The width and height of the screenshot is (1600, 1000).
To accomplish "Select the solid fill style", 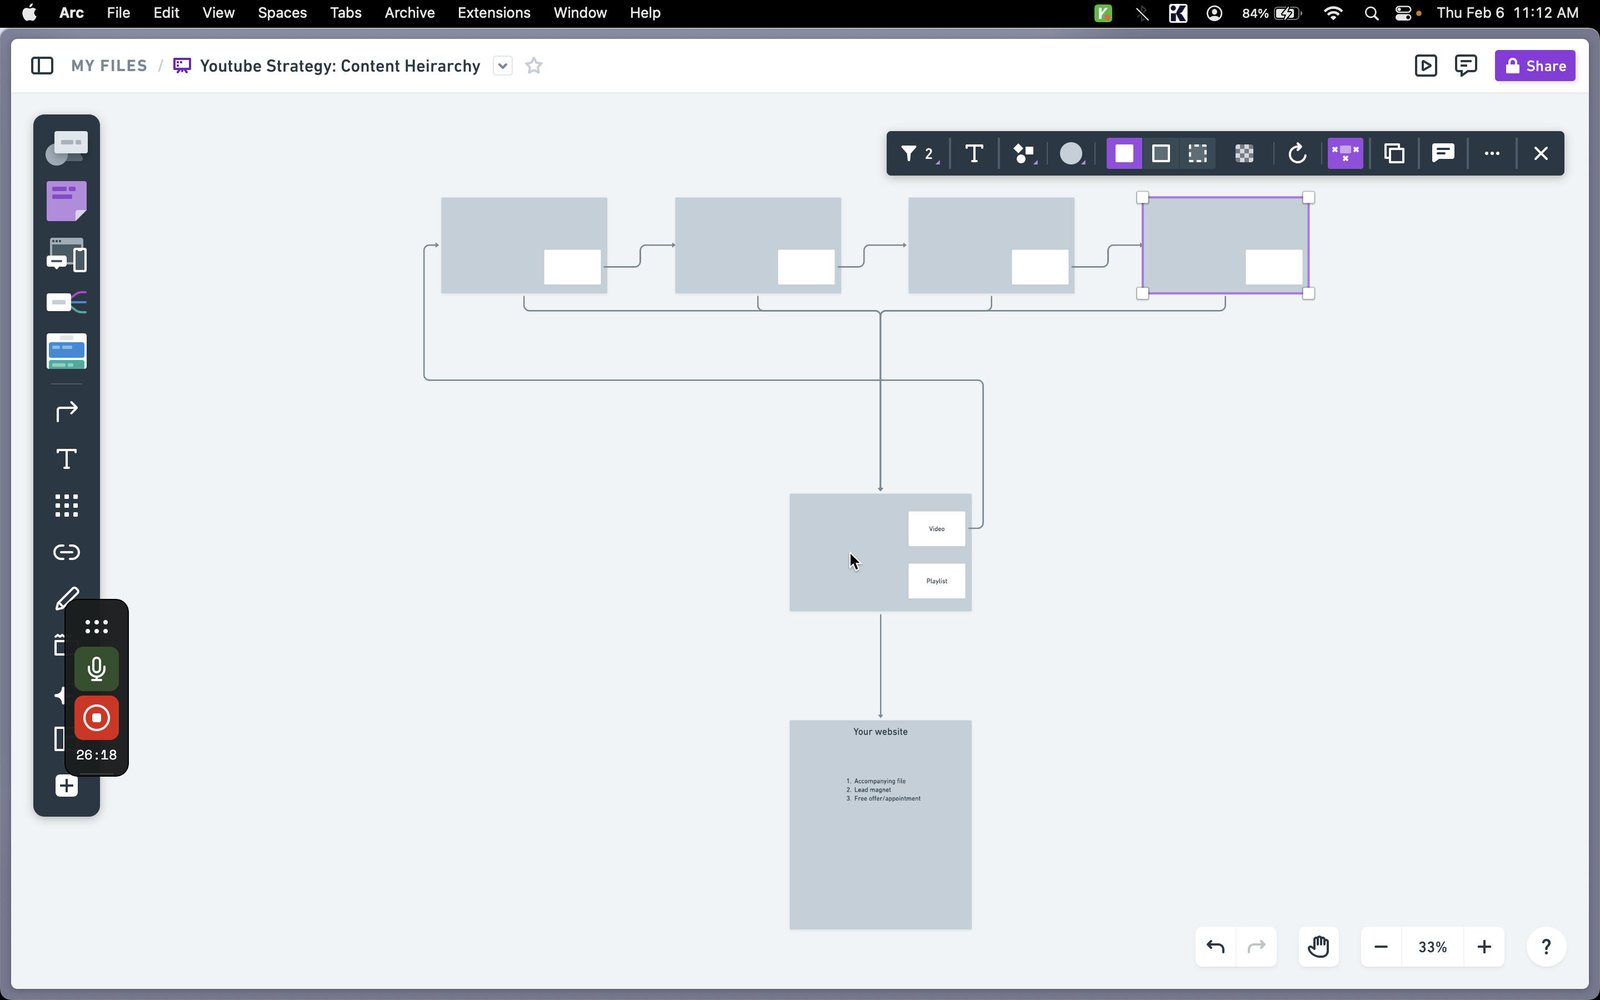I will [x=1124, y=154].
